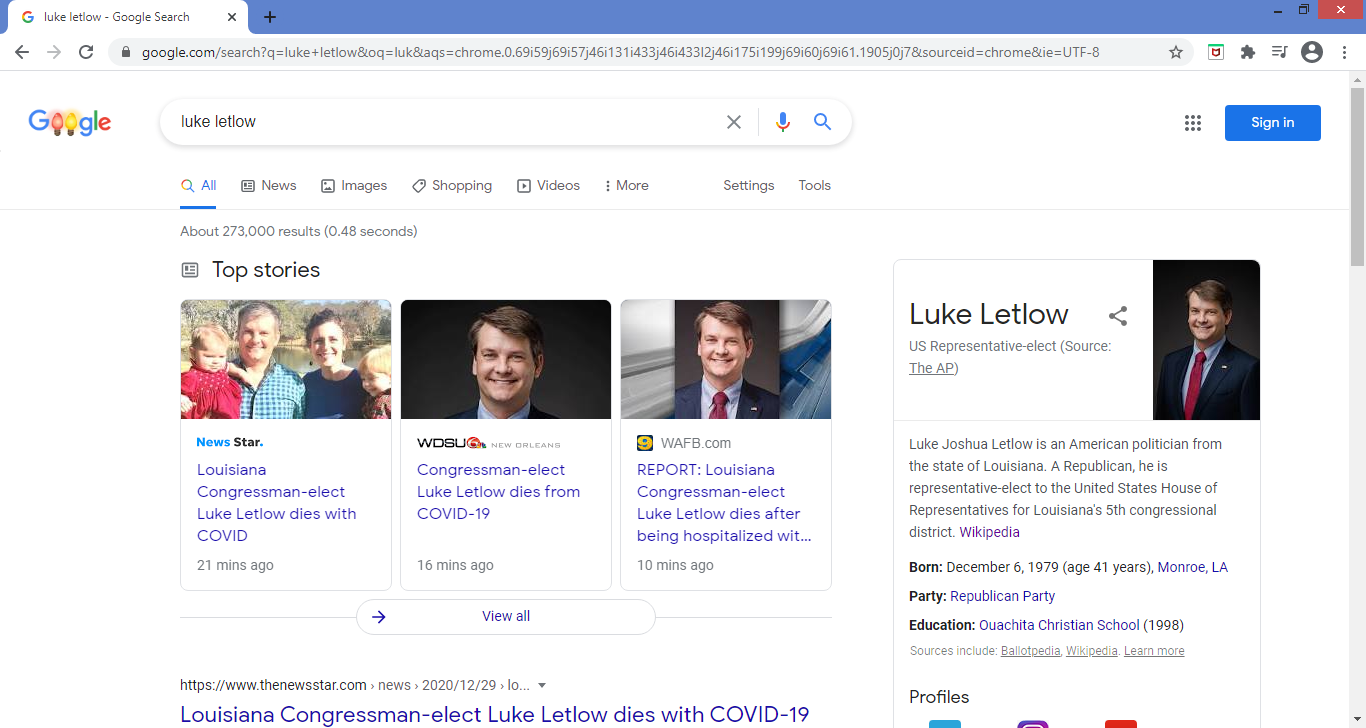Screen dimensions: 1366x728
Task: Open the Extensions puzzle icon
Action: tap(1247, 52)
